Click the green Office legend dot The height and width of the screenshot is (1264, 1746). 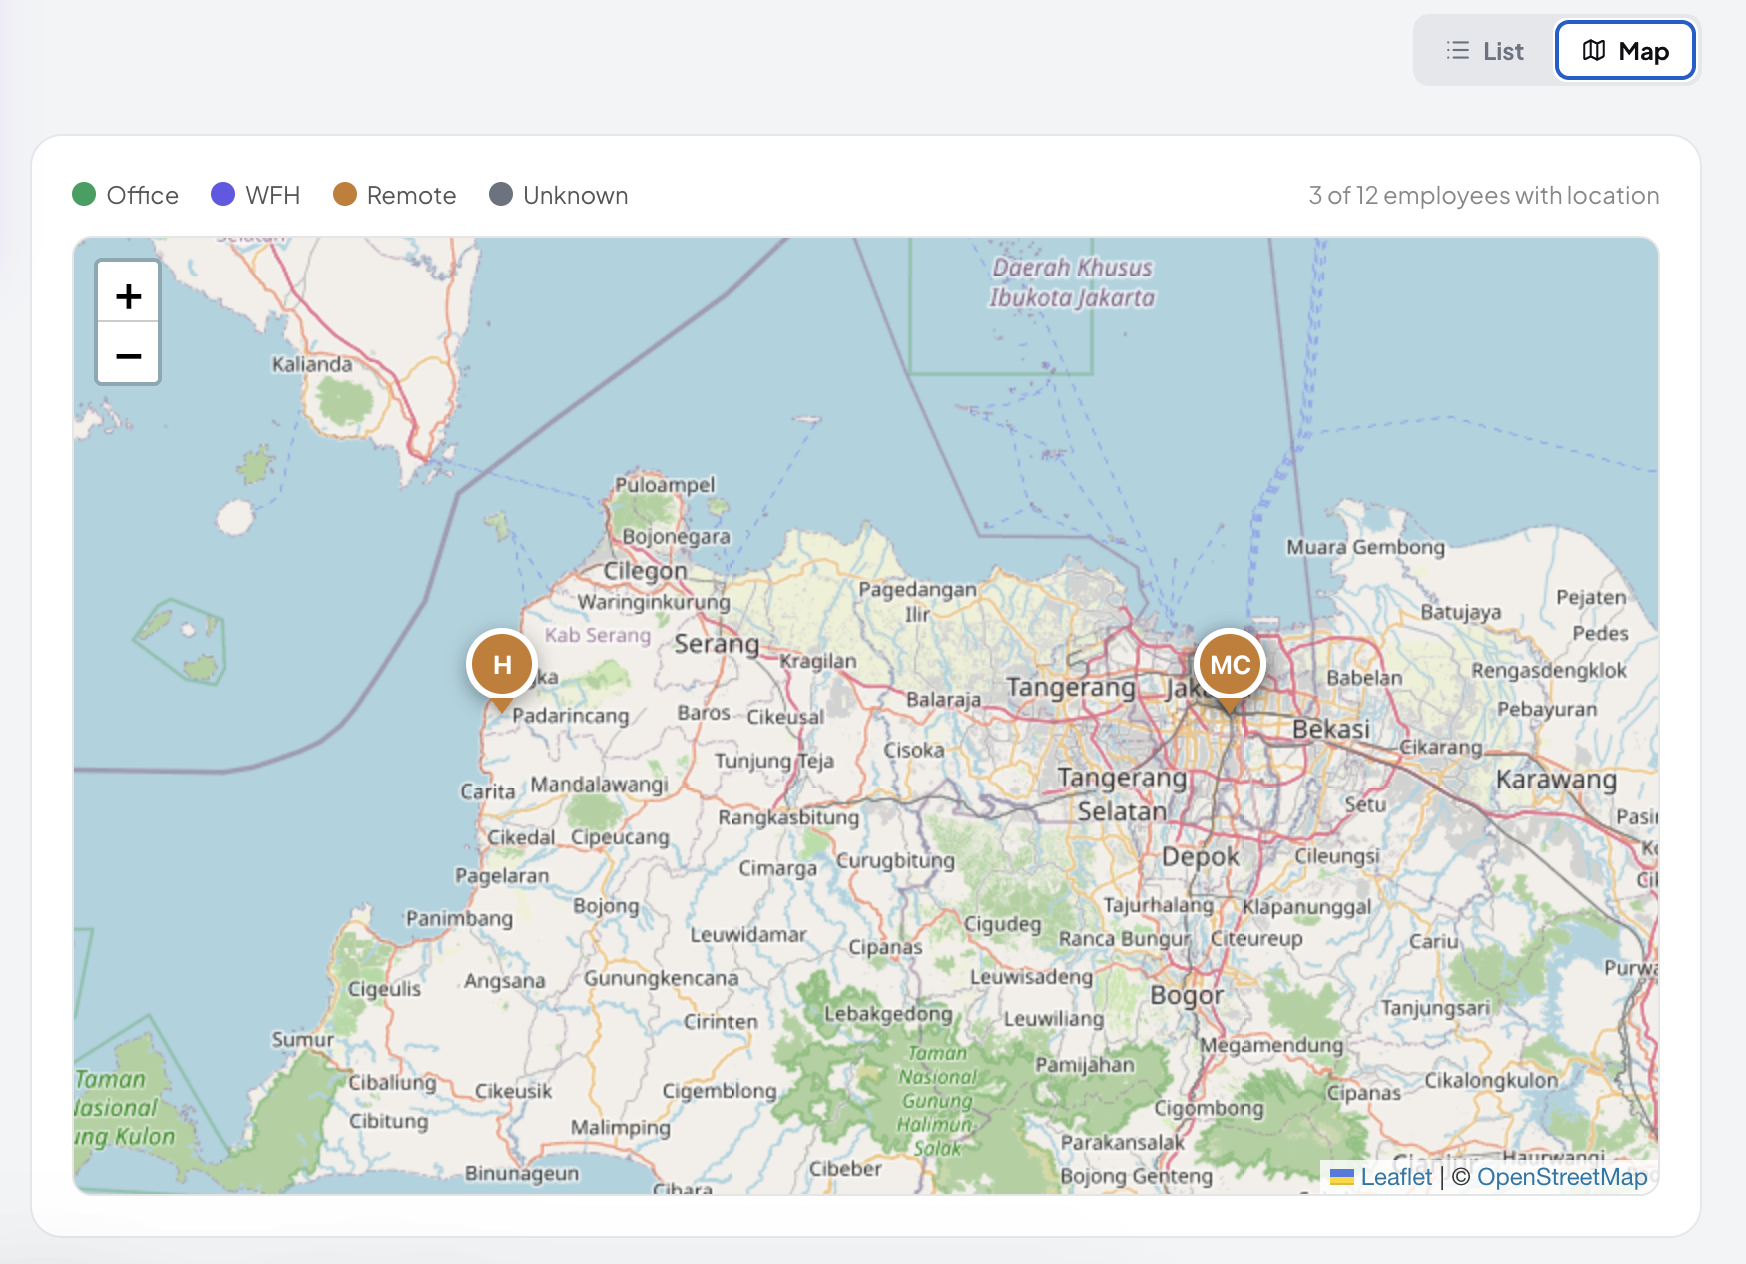tap(84, 194)
